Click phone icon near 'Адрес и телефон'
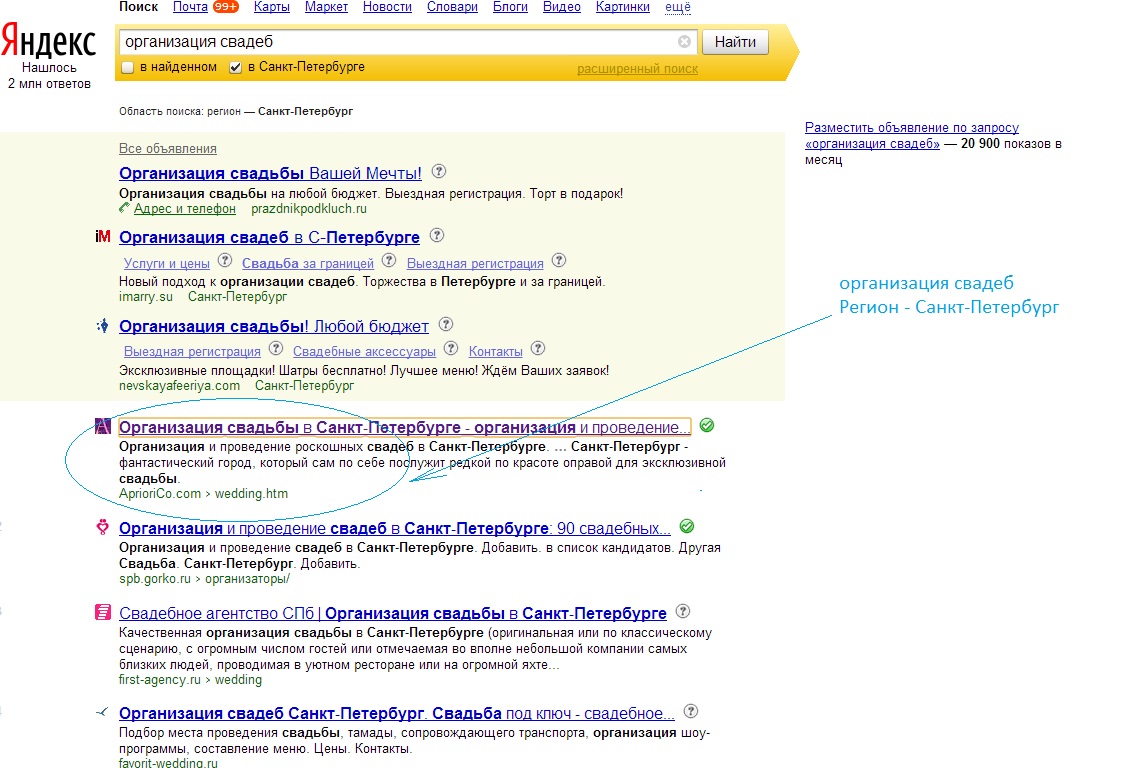Image resolution: width=1137 pixels, height=768 pixels. coord(125,208)
